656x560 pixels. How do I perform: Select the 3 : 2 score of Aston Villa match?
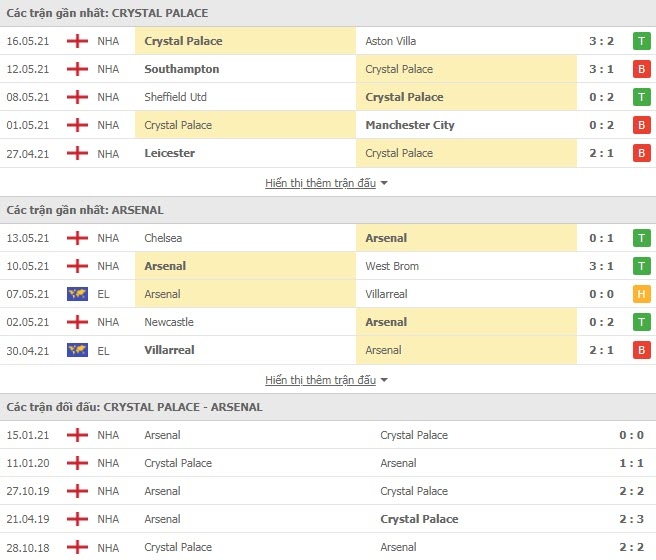pos(601,41)
